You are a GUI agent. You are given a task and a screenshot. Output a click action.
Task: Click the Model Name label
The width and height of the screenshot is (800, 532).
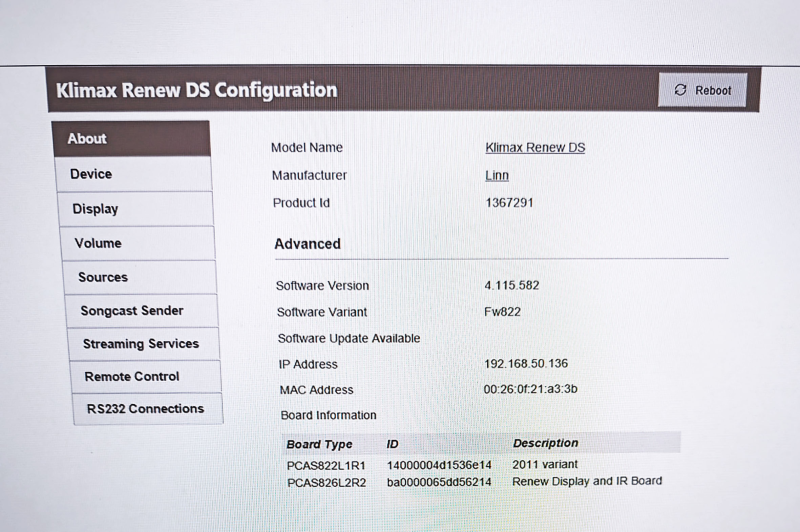click(307, 147)
